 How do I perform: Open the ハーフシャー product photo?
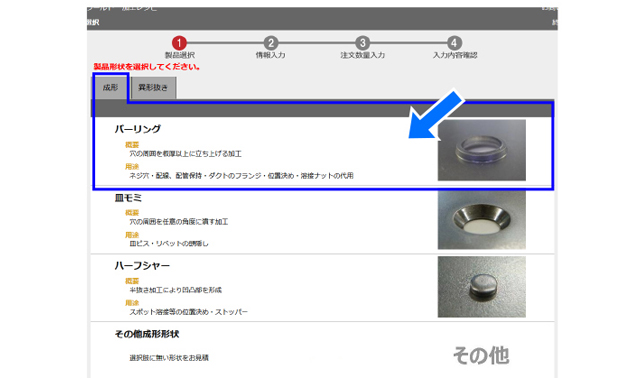pos(482,287)
